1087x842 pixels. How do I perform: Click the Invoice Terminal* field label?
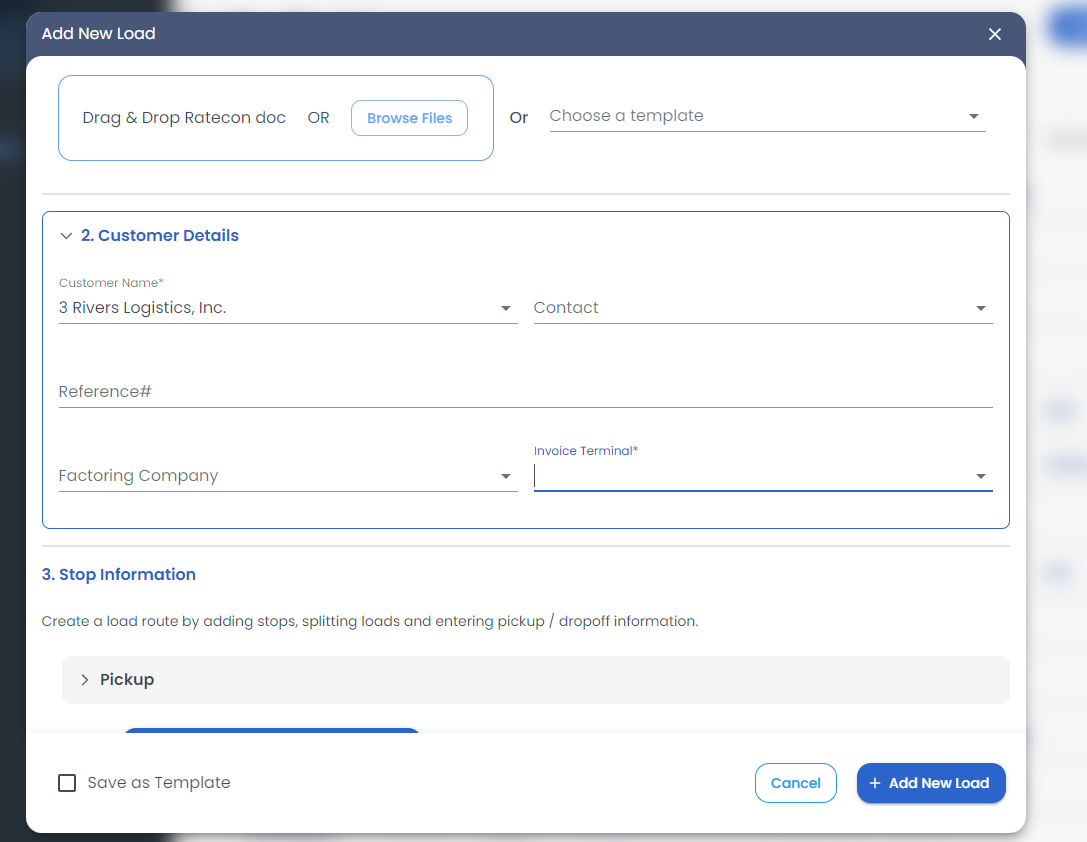pos(586,450)
